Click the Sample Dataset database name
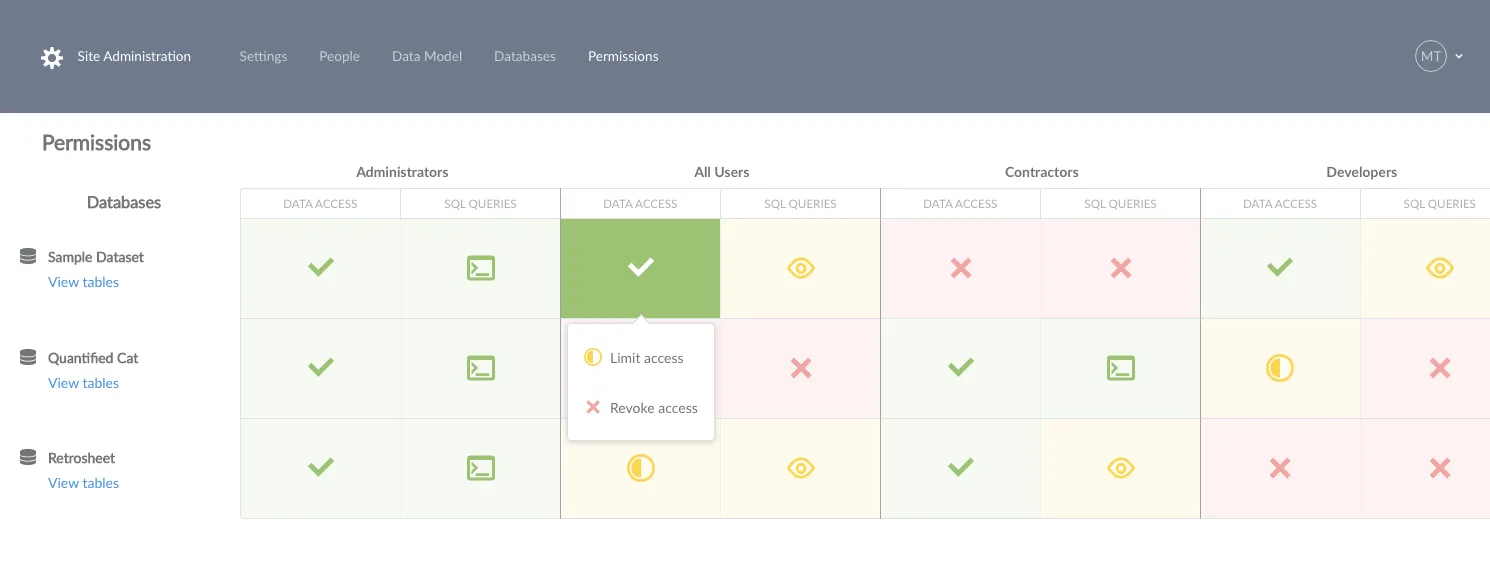Viewport: 1490px width, 565px height. tap(96, 257)
